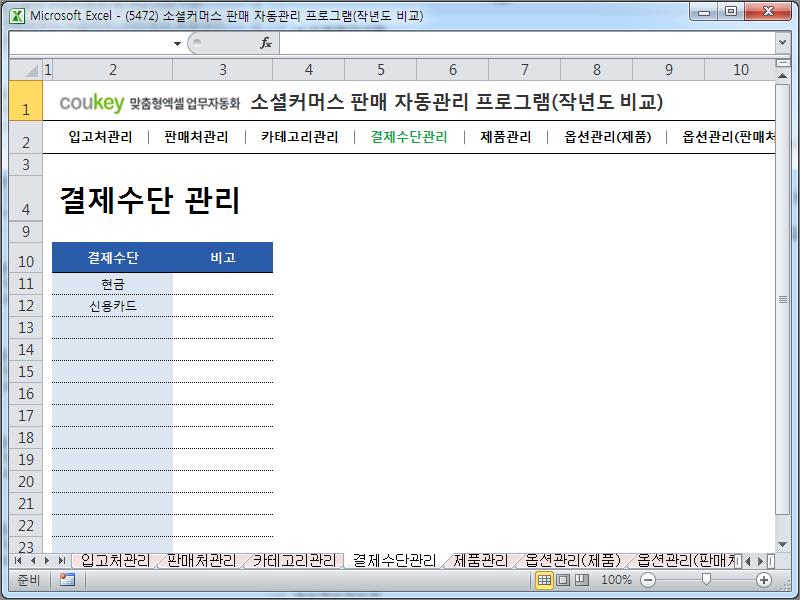The width and height of the screenshot is (800, 600).
Task: Select the row 10 header
Action: (26, 257)
